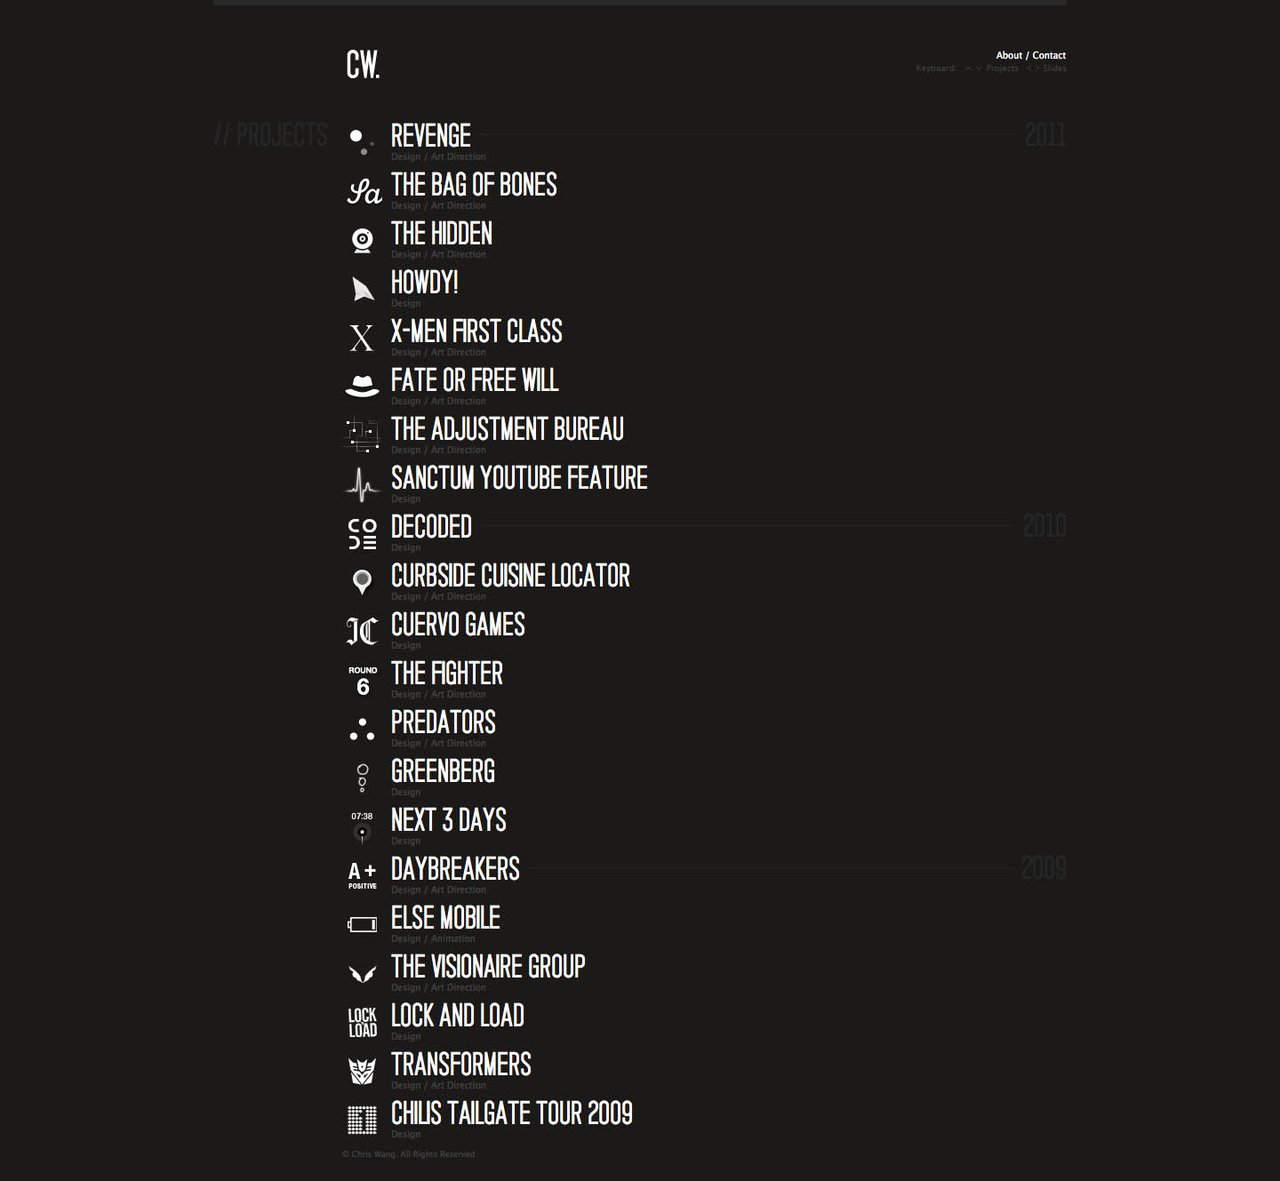
Task: Select the Revenge circles icon
Action: [362, 141]
